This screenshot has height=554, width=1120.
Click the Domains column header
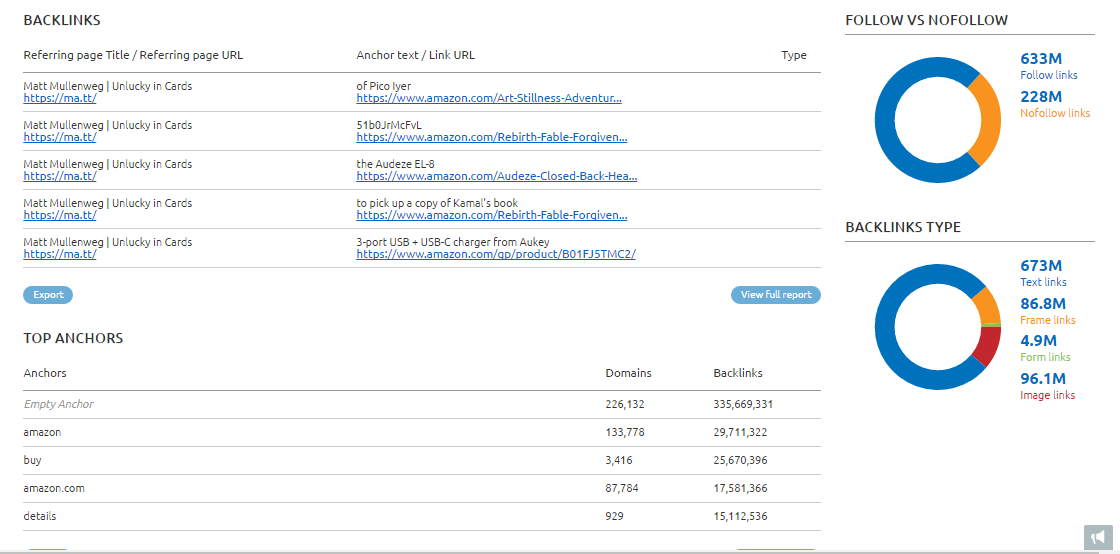629,373
